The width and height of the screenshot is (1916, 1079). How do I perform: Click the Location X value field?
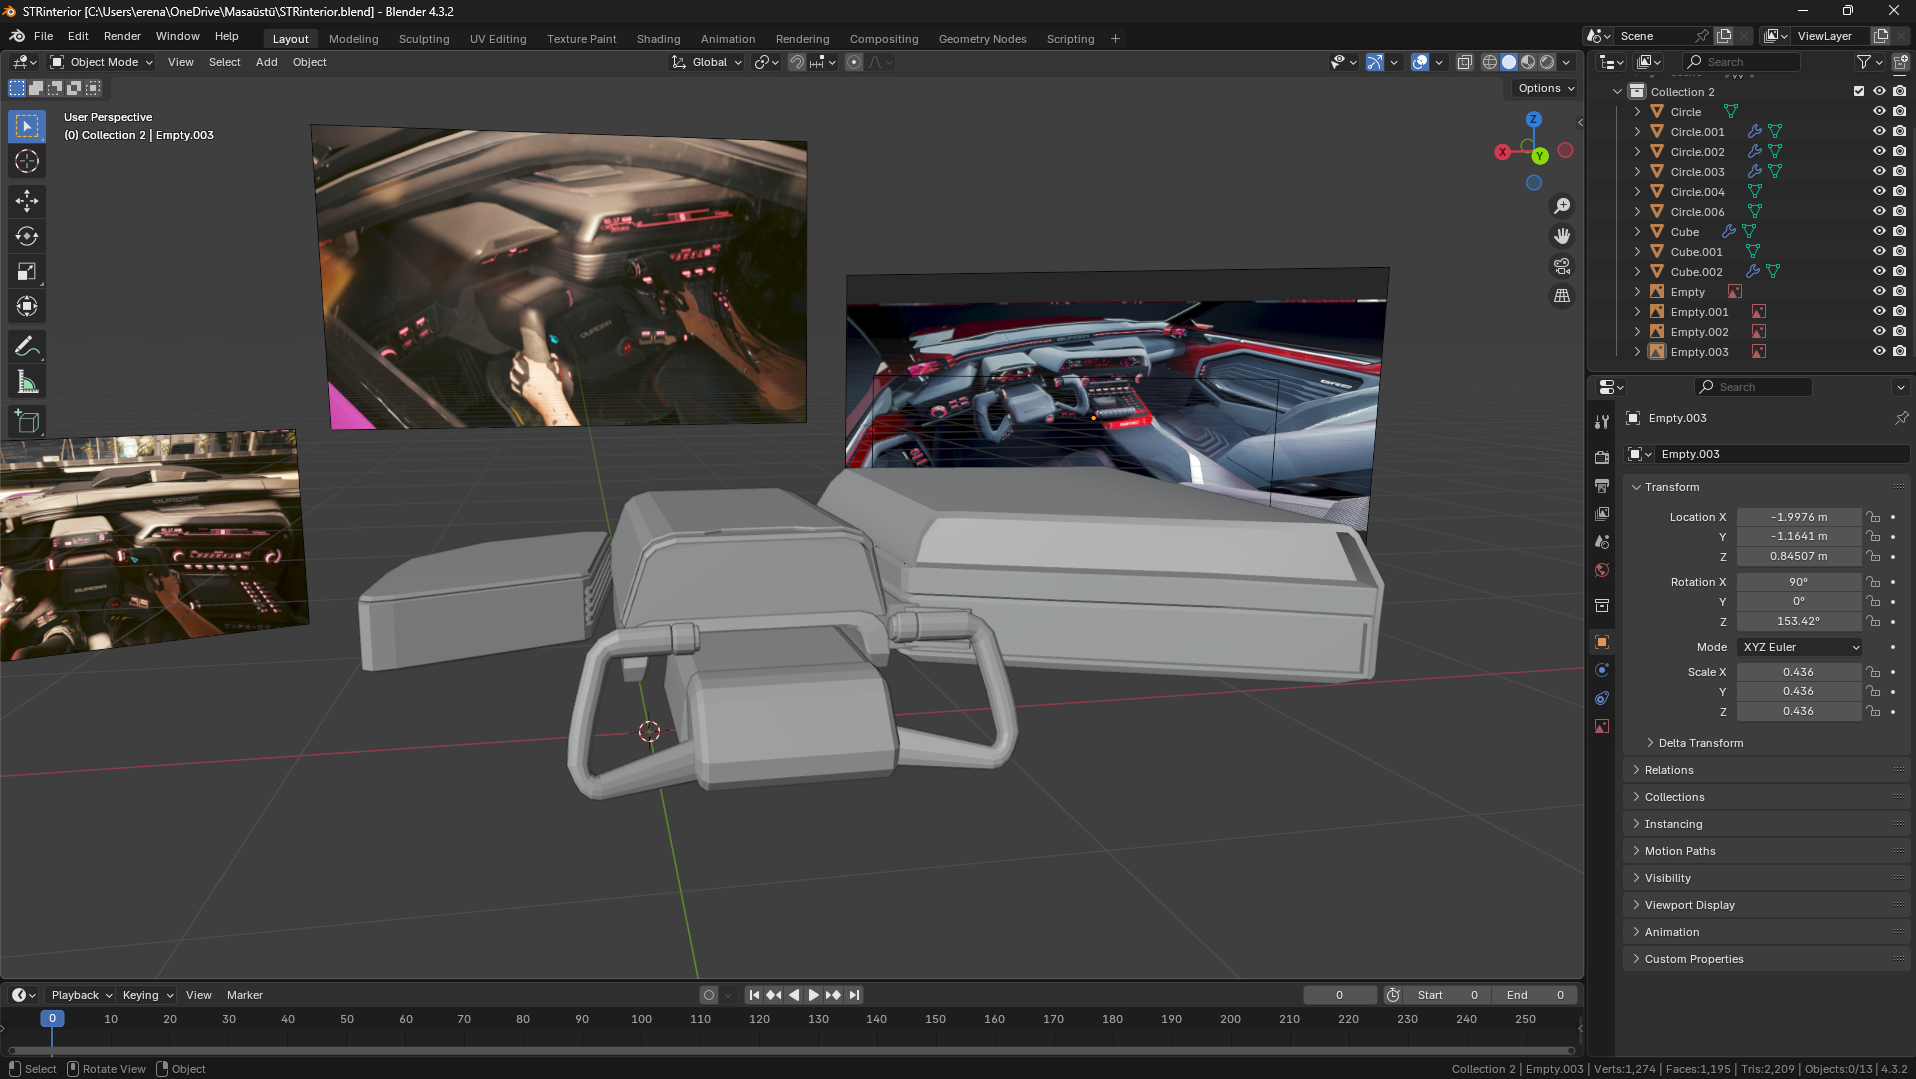[1798, 517]
